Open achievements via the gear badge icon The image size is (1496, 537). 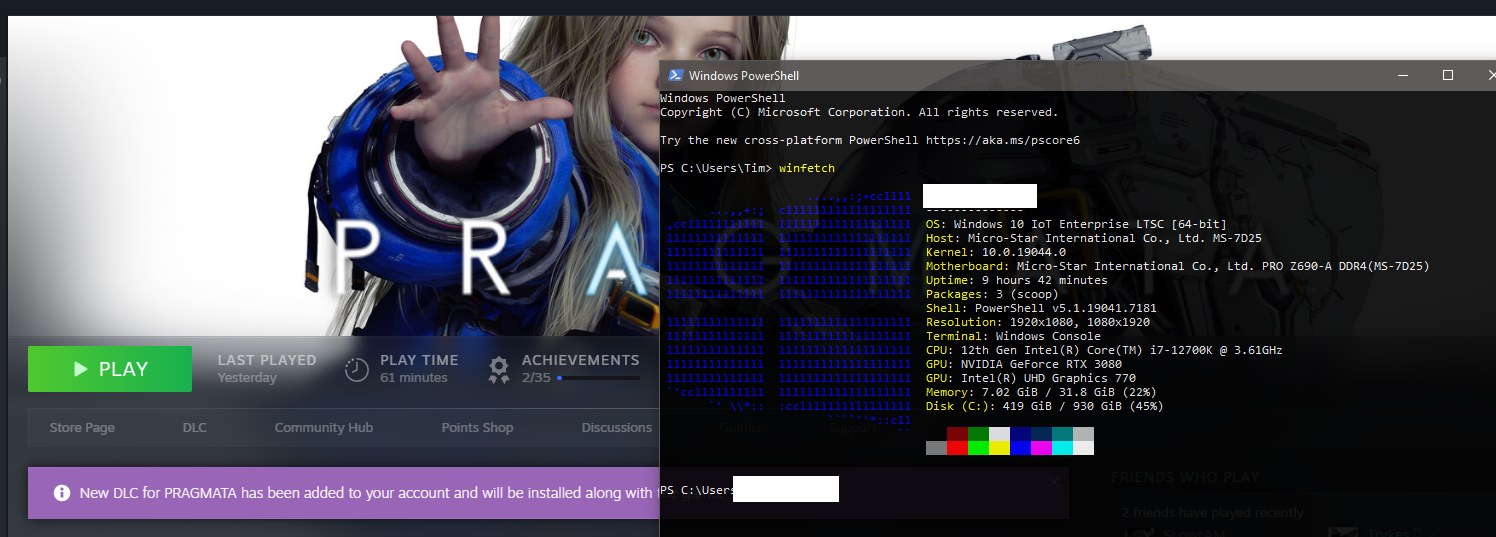(x=499, y=370)
